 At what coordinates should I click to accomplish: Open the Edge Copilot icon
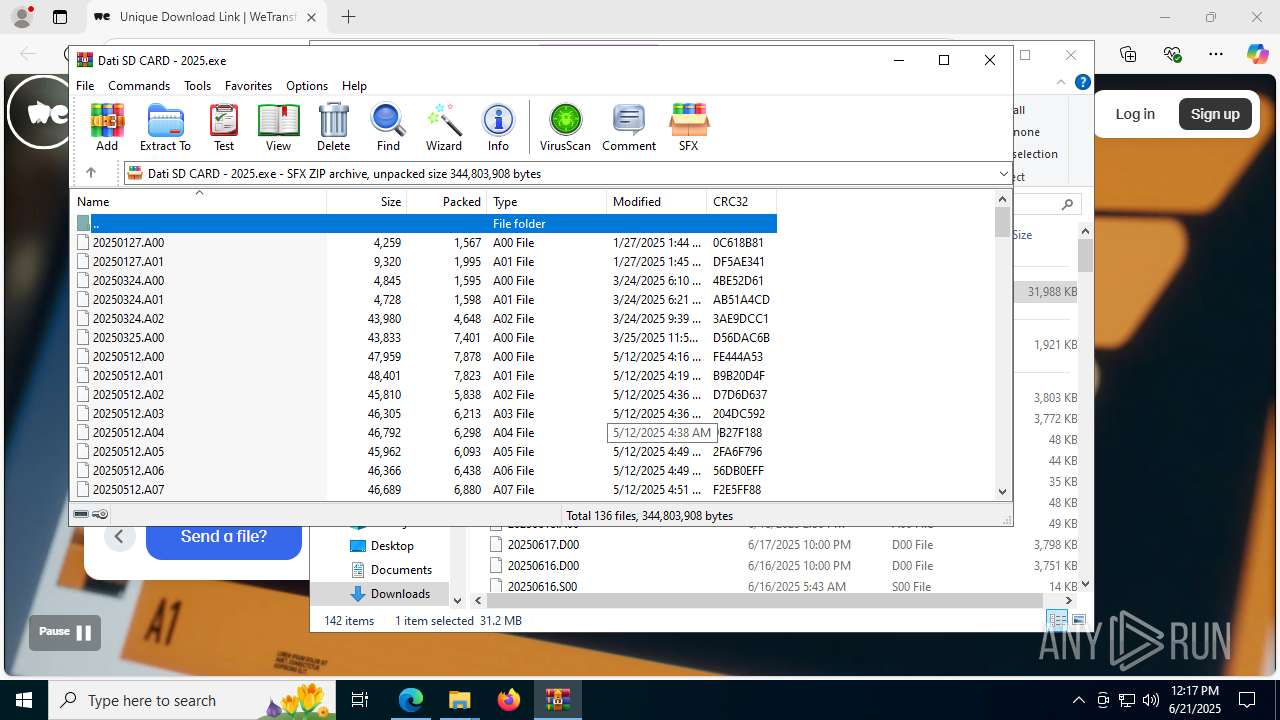[1257, 54]
